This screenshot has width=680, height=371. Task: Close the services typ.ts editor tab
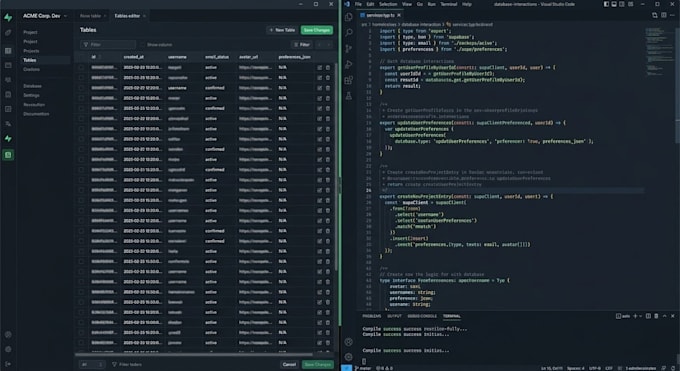[399, 15]
